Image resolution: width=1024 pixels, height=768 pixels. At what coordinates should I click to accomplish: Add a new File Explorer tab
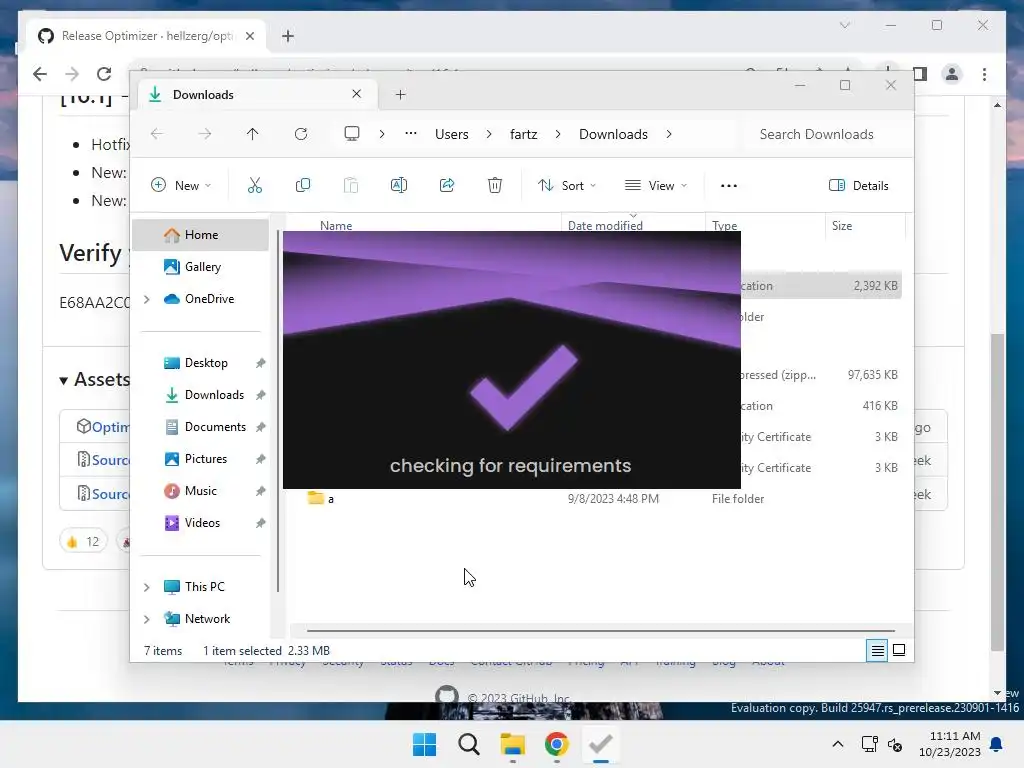coord(400,95)
